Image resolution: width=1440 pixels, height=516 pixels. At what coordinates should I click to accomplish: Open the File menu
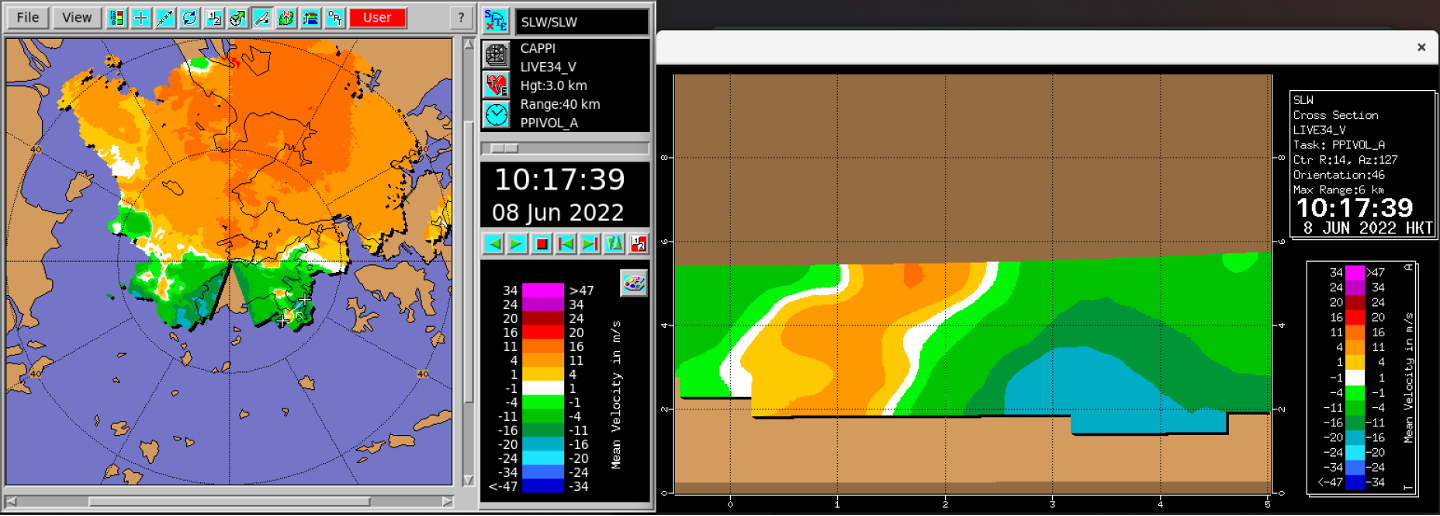pyautogui.click(x=28, y=17)
